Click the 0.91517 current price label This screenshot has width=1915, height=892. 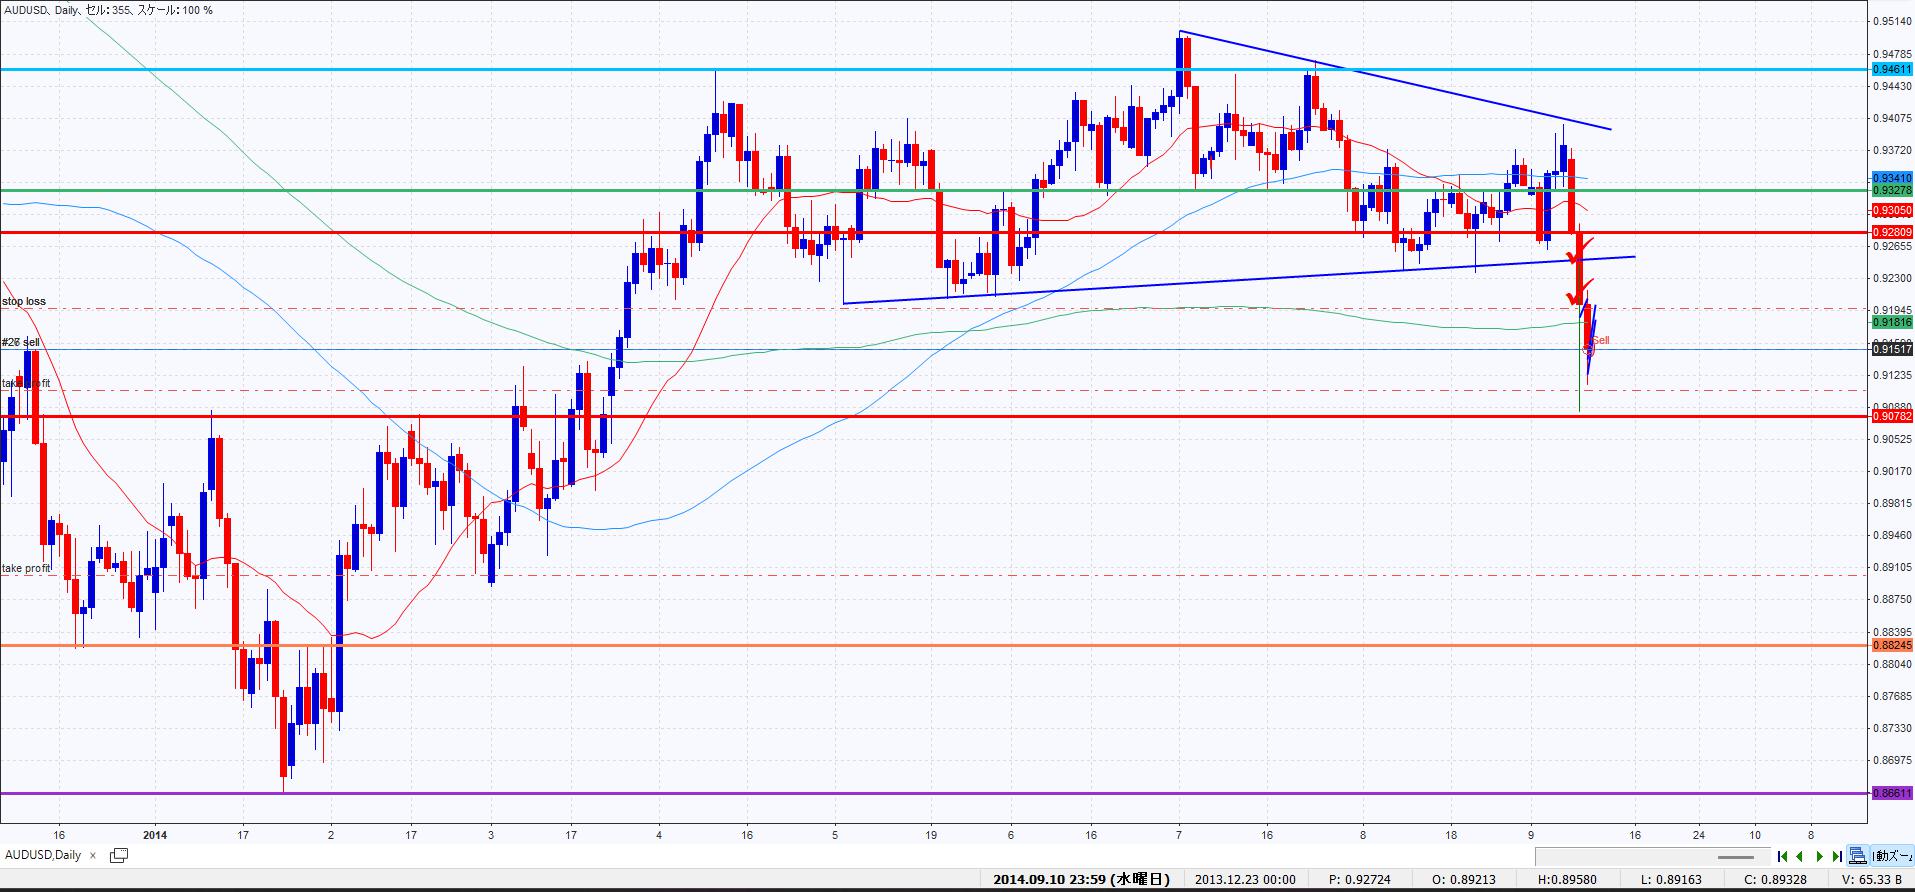tap(1891, 349)
